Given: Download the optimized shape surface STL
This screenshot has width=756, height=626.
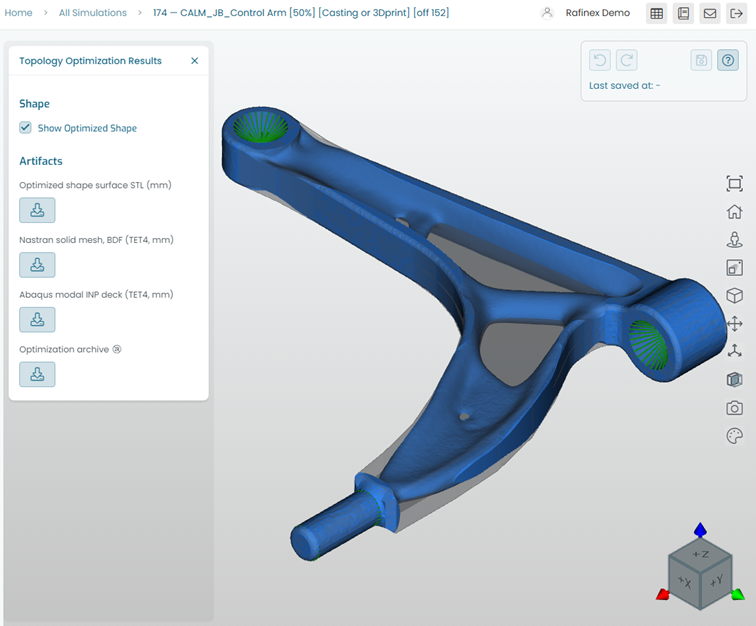Looking at the screenshot, I should pyautogui.click(x=37, y=210).
